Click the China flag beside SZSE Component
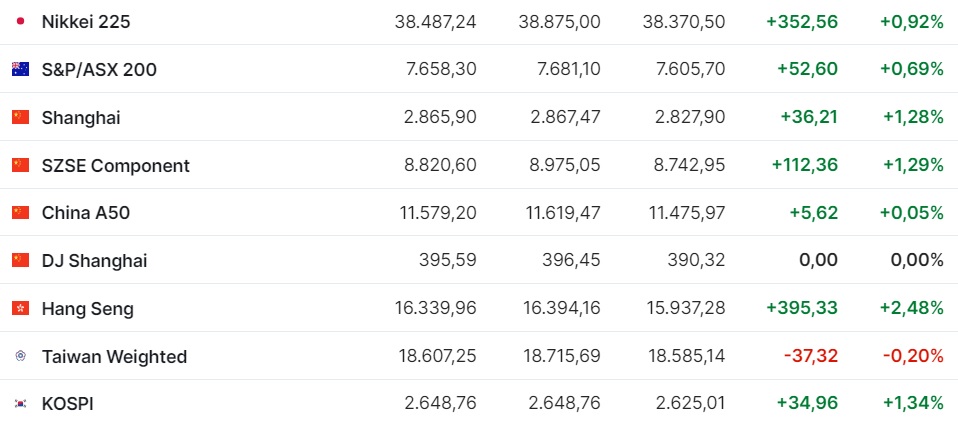The image size is (958, 424). pos(20,165)
